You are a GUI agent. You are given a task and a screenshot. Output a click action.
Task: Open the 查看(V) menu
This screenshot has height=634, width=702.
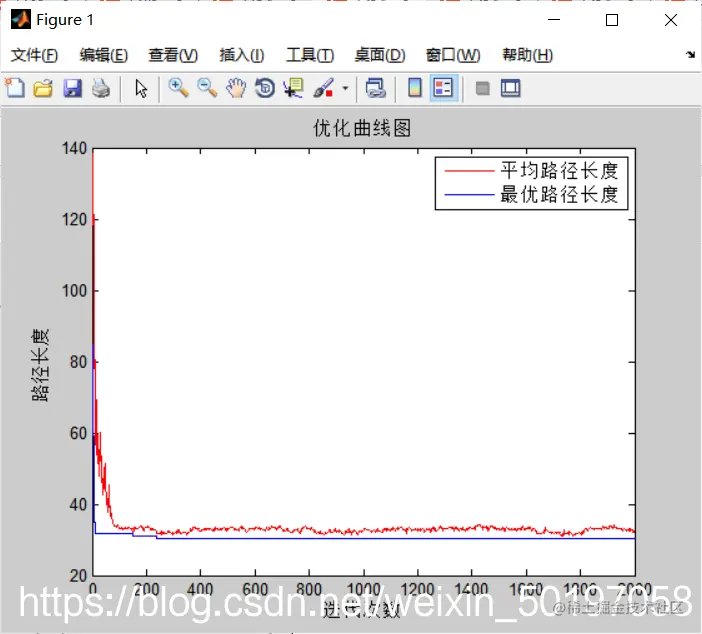(173, 55)
